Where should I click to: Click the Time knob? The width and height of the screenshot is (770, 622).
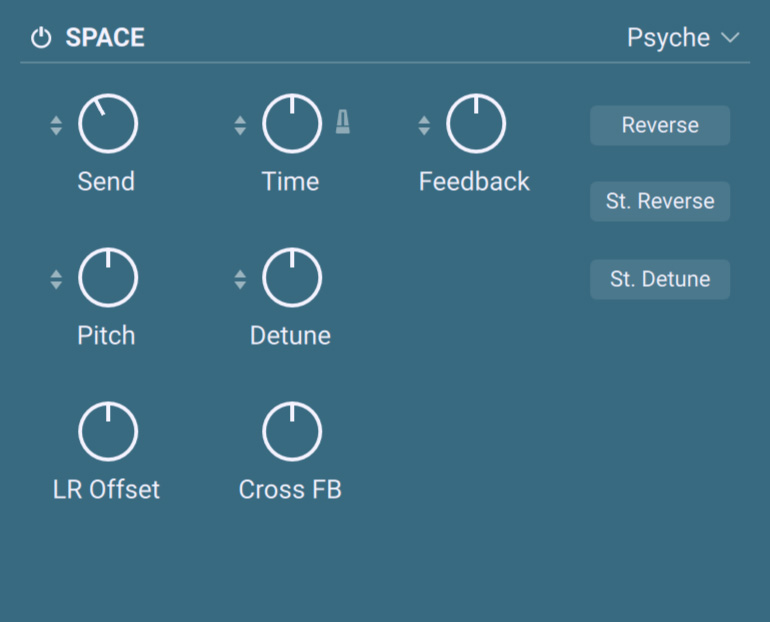(x=292, y=125)
